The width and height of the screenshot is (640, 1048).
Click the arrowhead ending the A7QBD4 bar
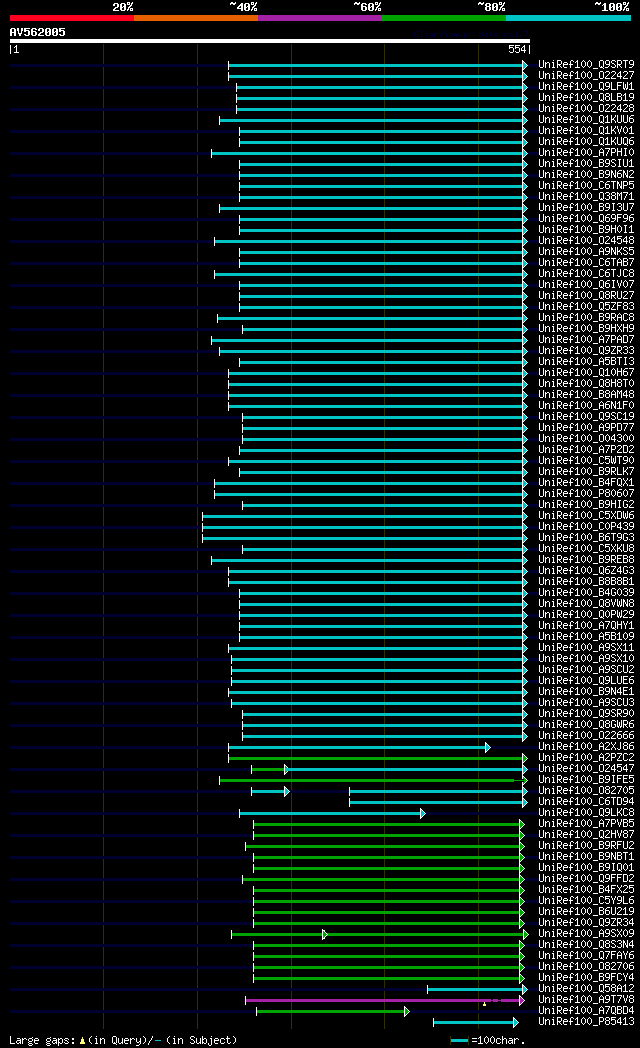(x=407, y=1012)
